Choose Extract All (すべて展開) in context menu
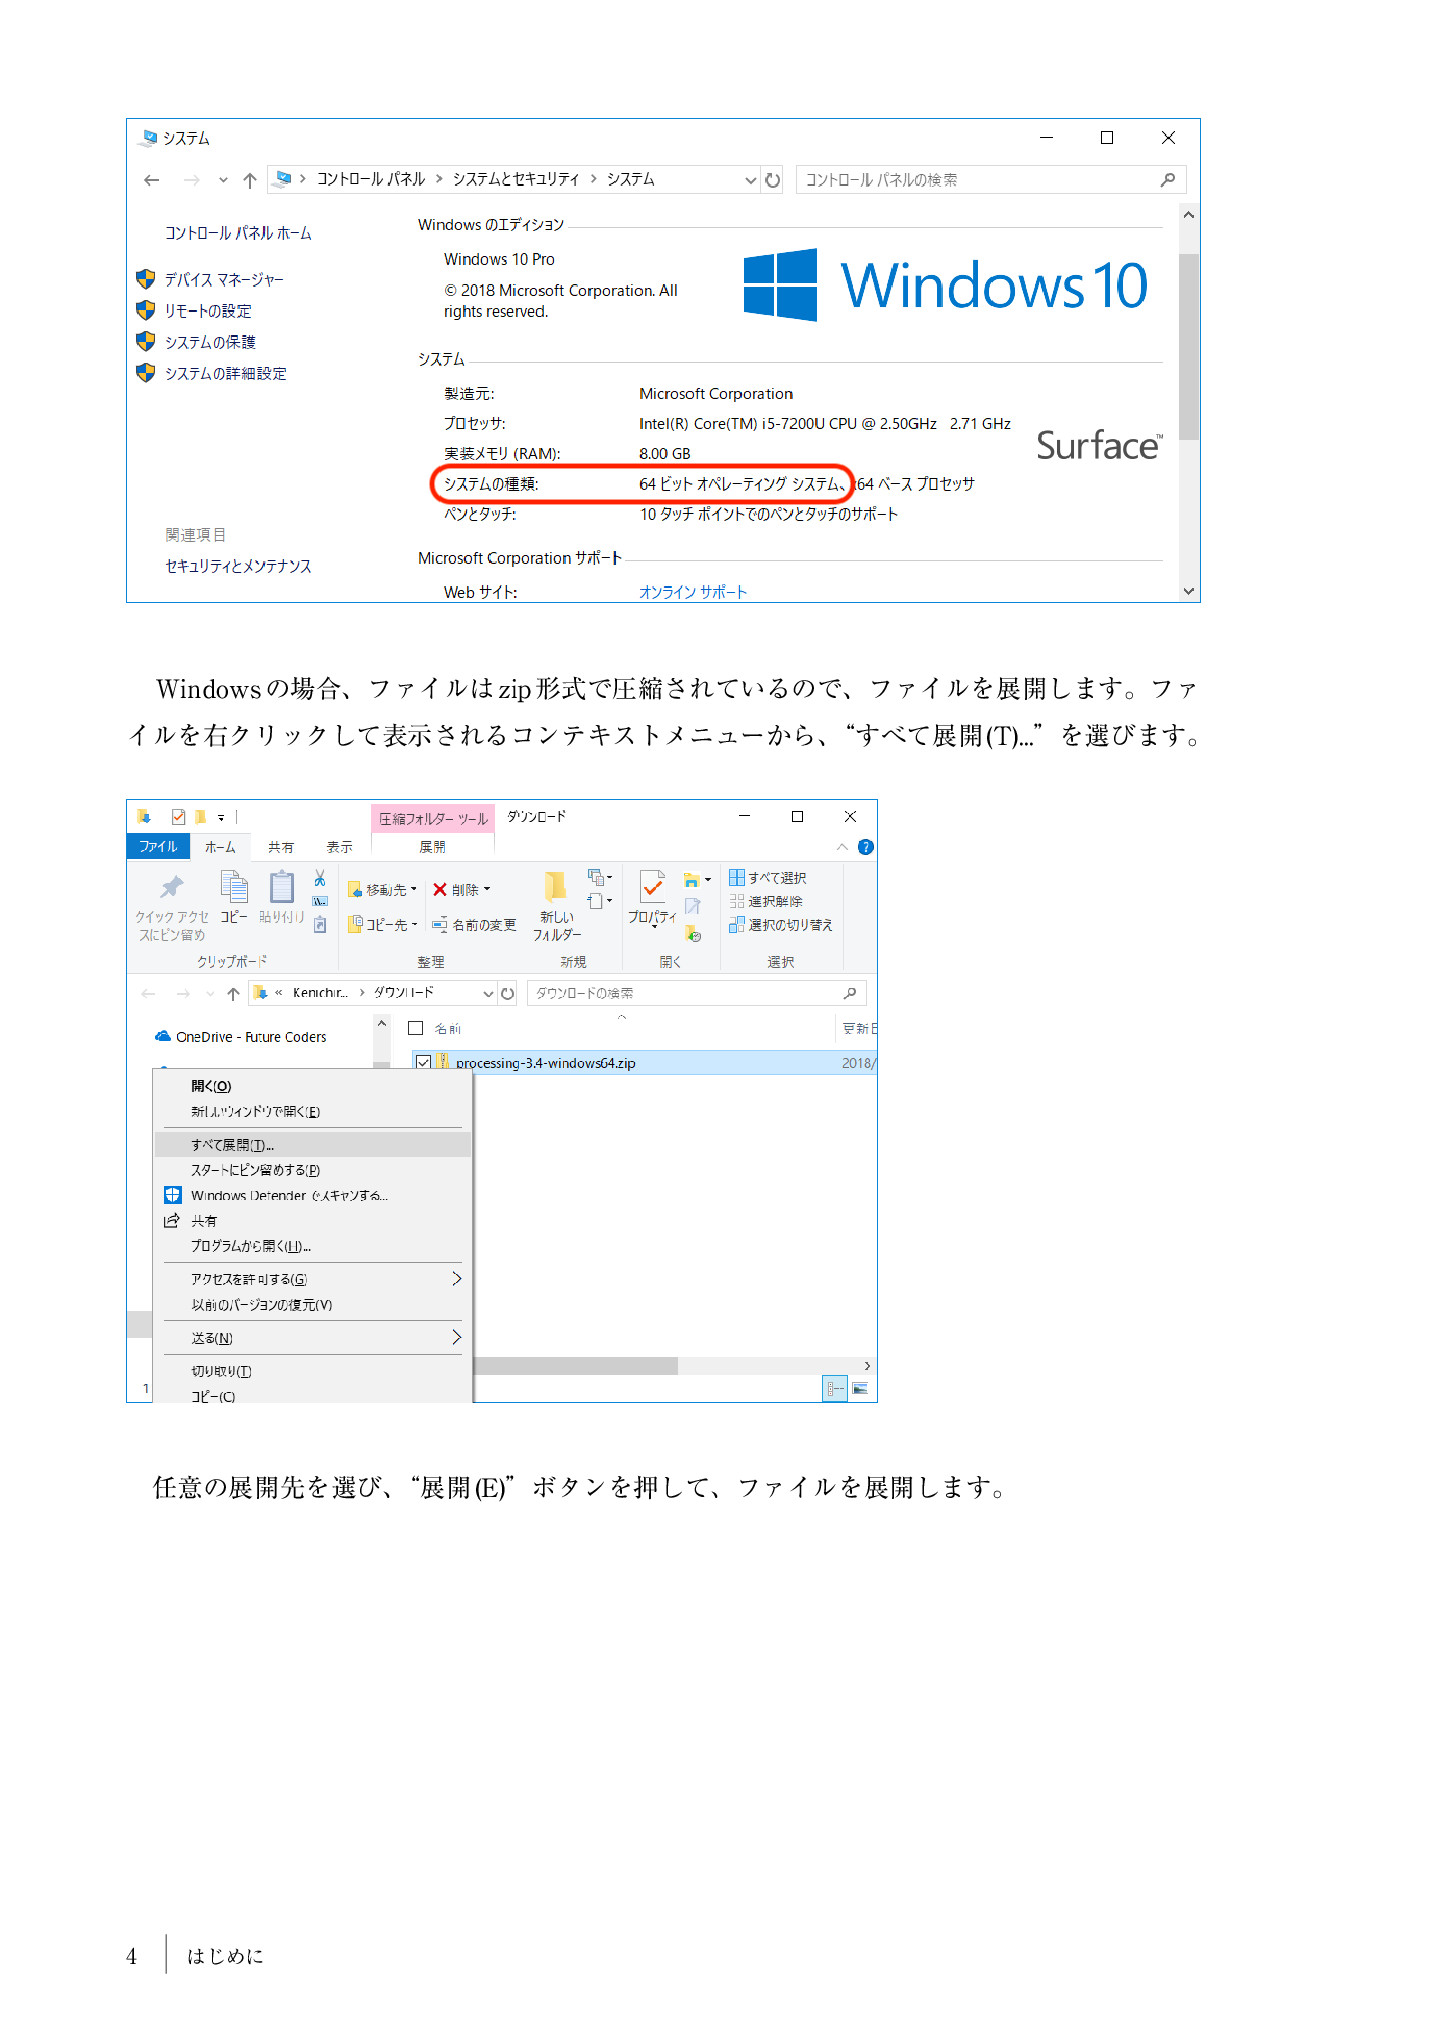This screenshot has width=1433, height=2024. point(313,1145)
